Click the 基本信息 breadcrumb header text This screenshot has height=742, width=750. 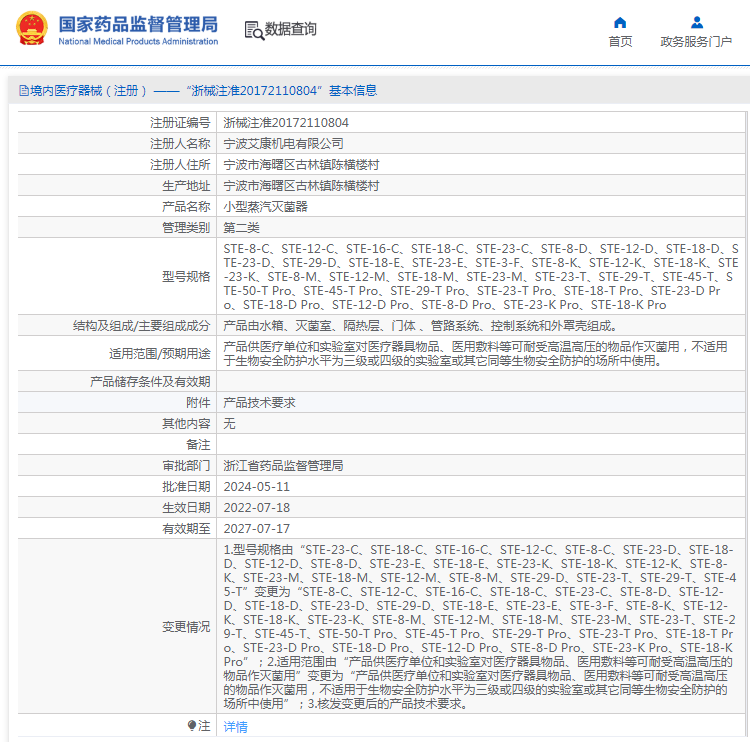(x=353, y=90)
